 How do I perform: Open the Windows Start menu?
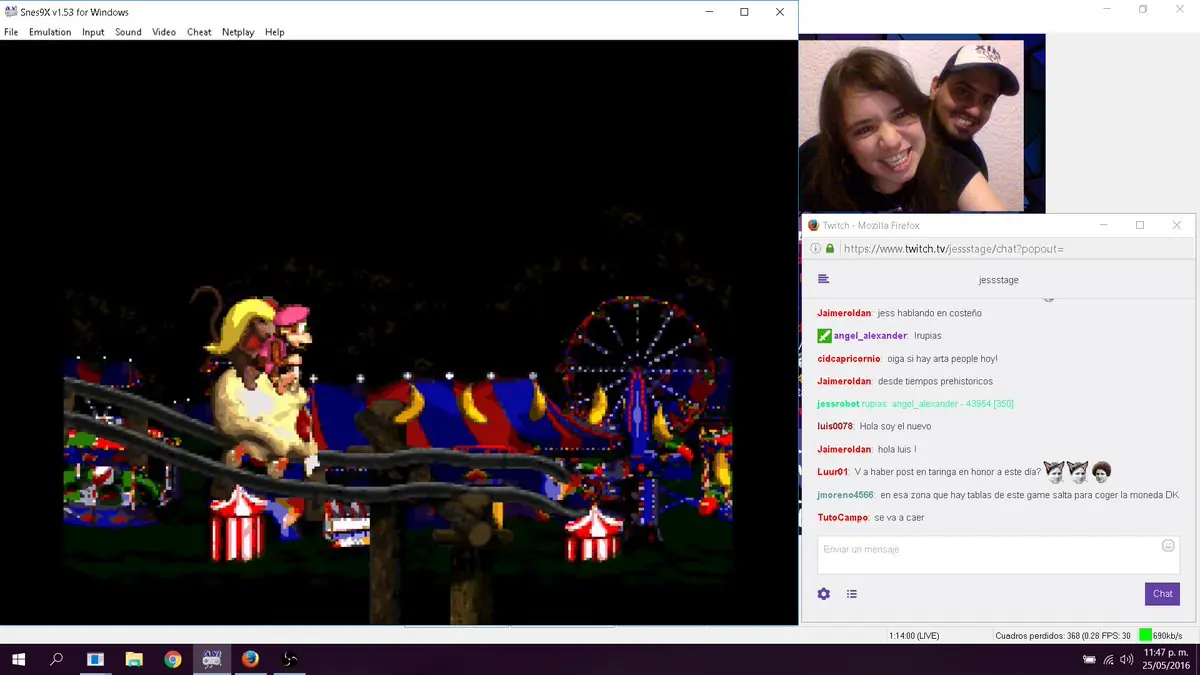coord(18,659)
